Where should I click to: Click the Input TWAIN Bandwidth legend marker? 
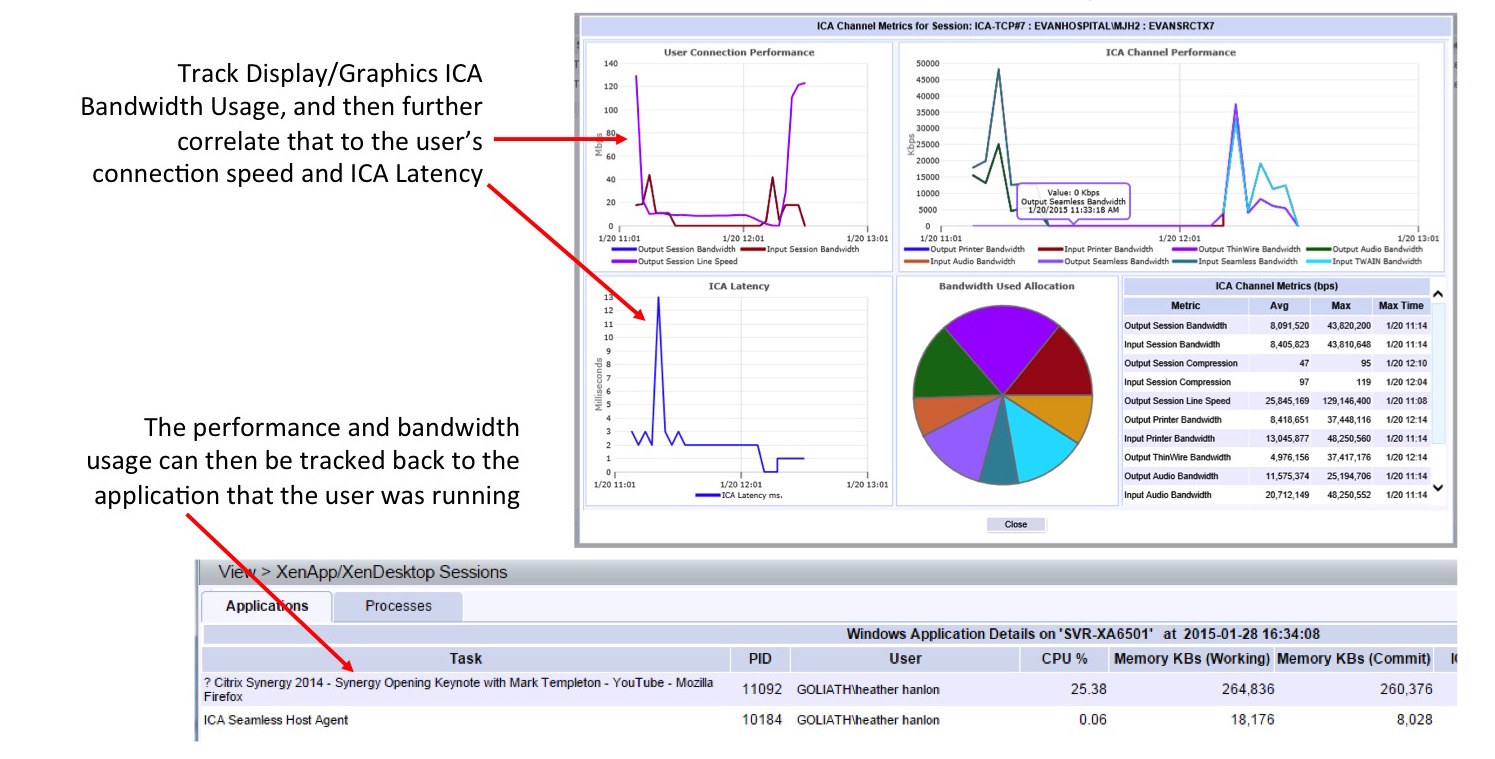point(1314,262)
